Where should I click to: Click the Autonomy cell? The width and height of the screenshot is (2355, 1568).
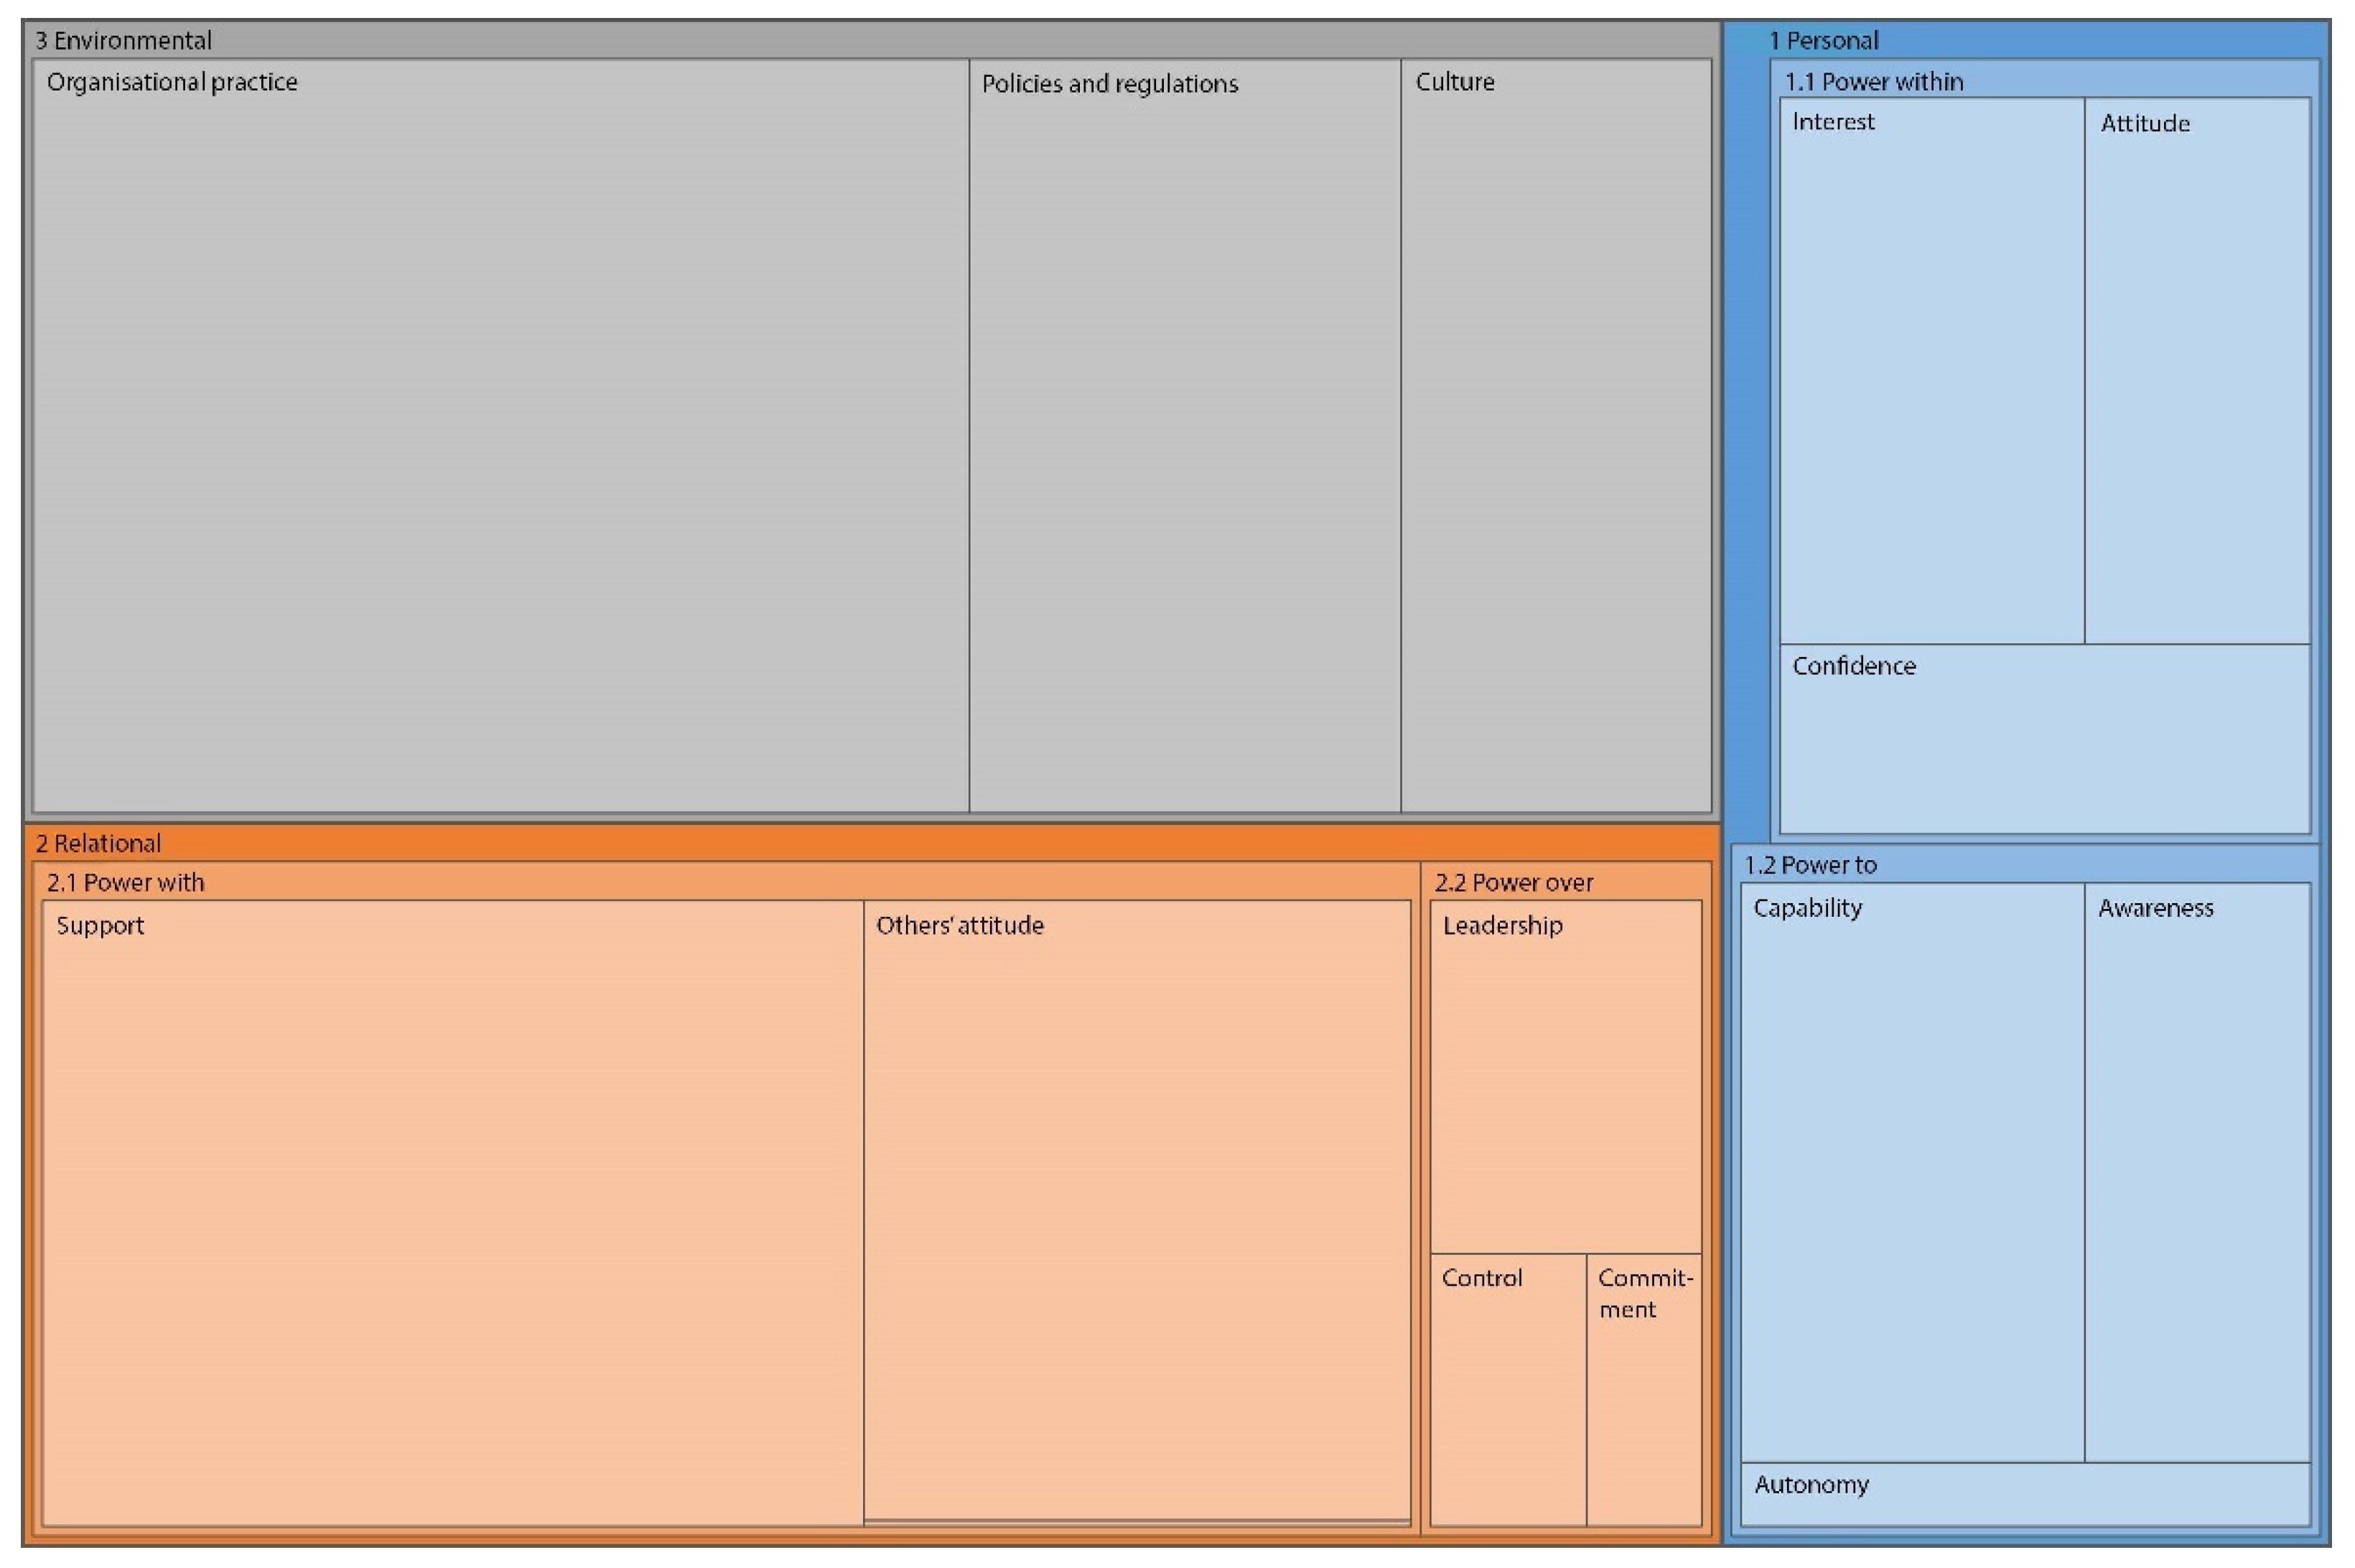pos(2024,1494)
